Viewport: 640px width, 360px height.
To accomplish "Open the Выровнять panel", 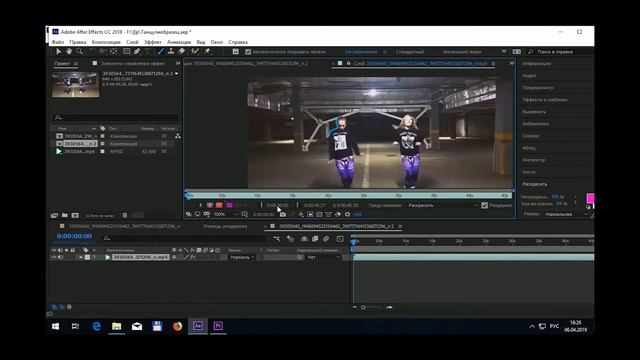I will [534, 112].
